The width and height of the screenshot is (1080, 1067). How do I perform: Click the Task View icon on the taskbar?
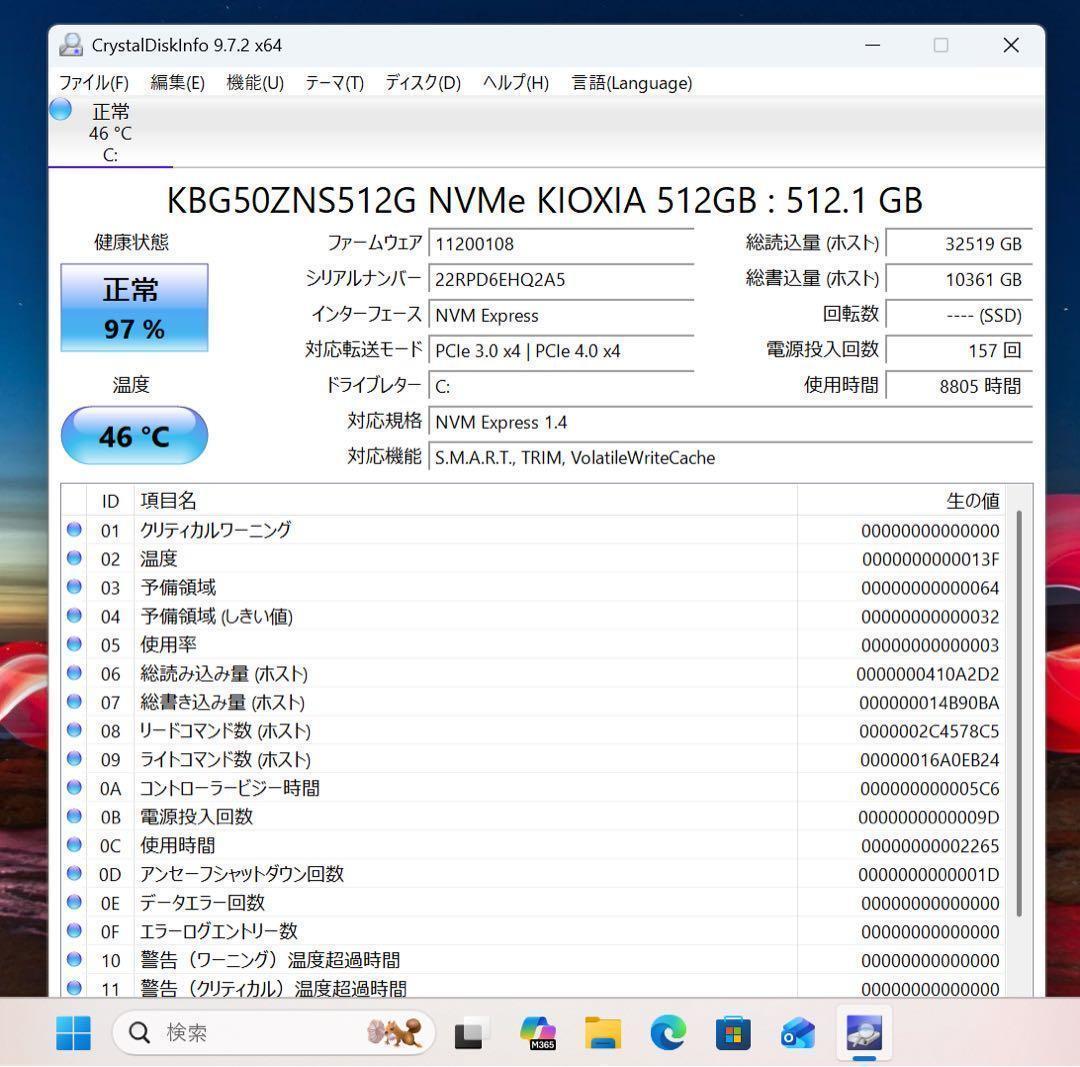pyautogui.click(x=470, y=1032)
